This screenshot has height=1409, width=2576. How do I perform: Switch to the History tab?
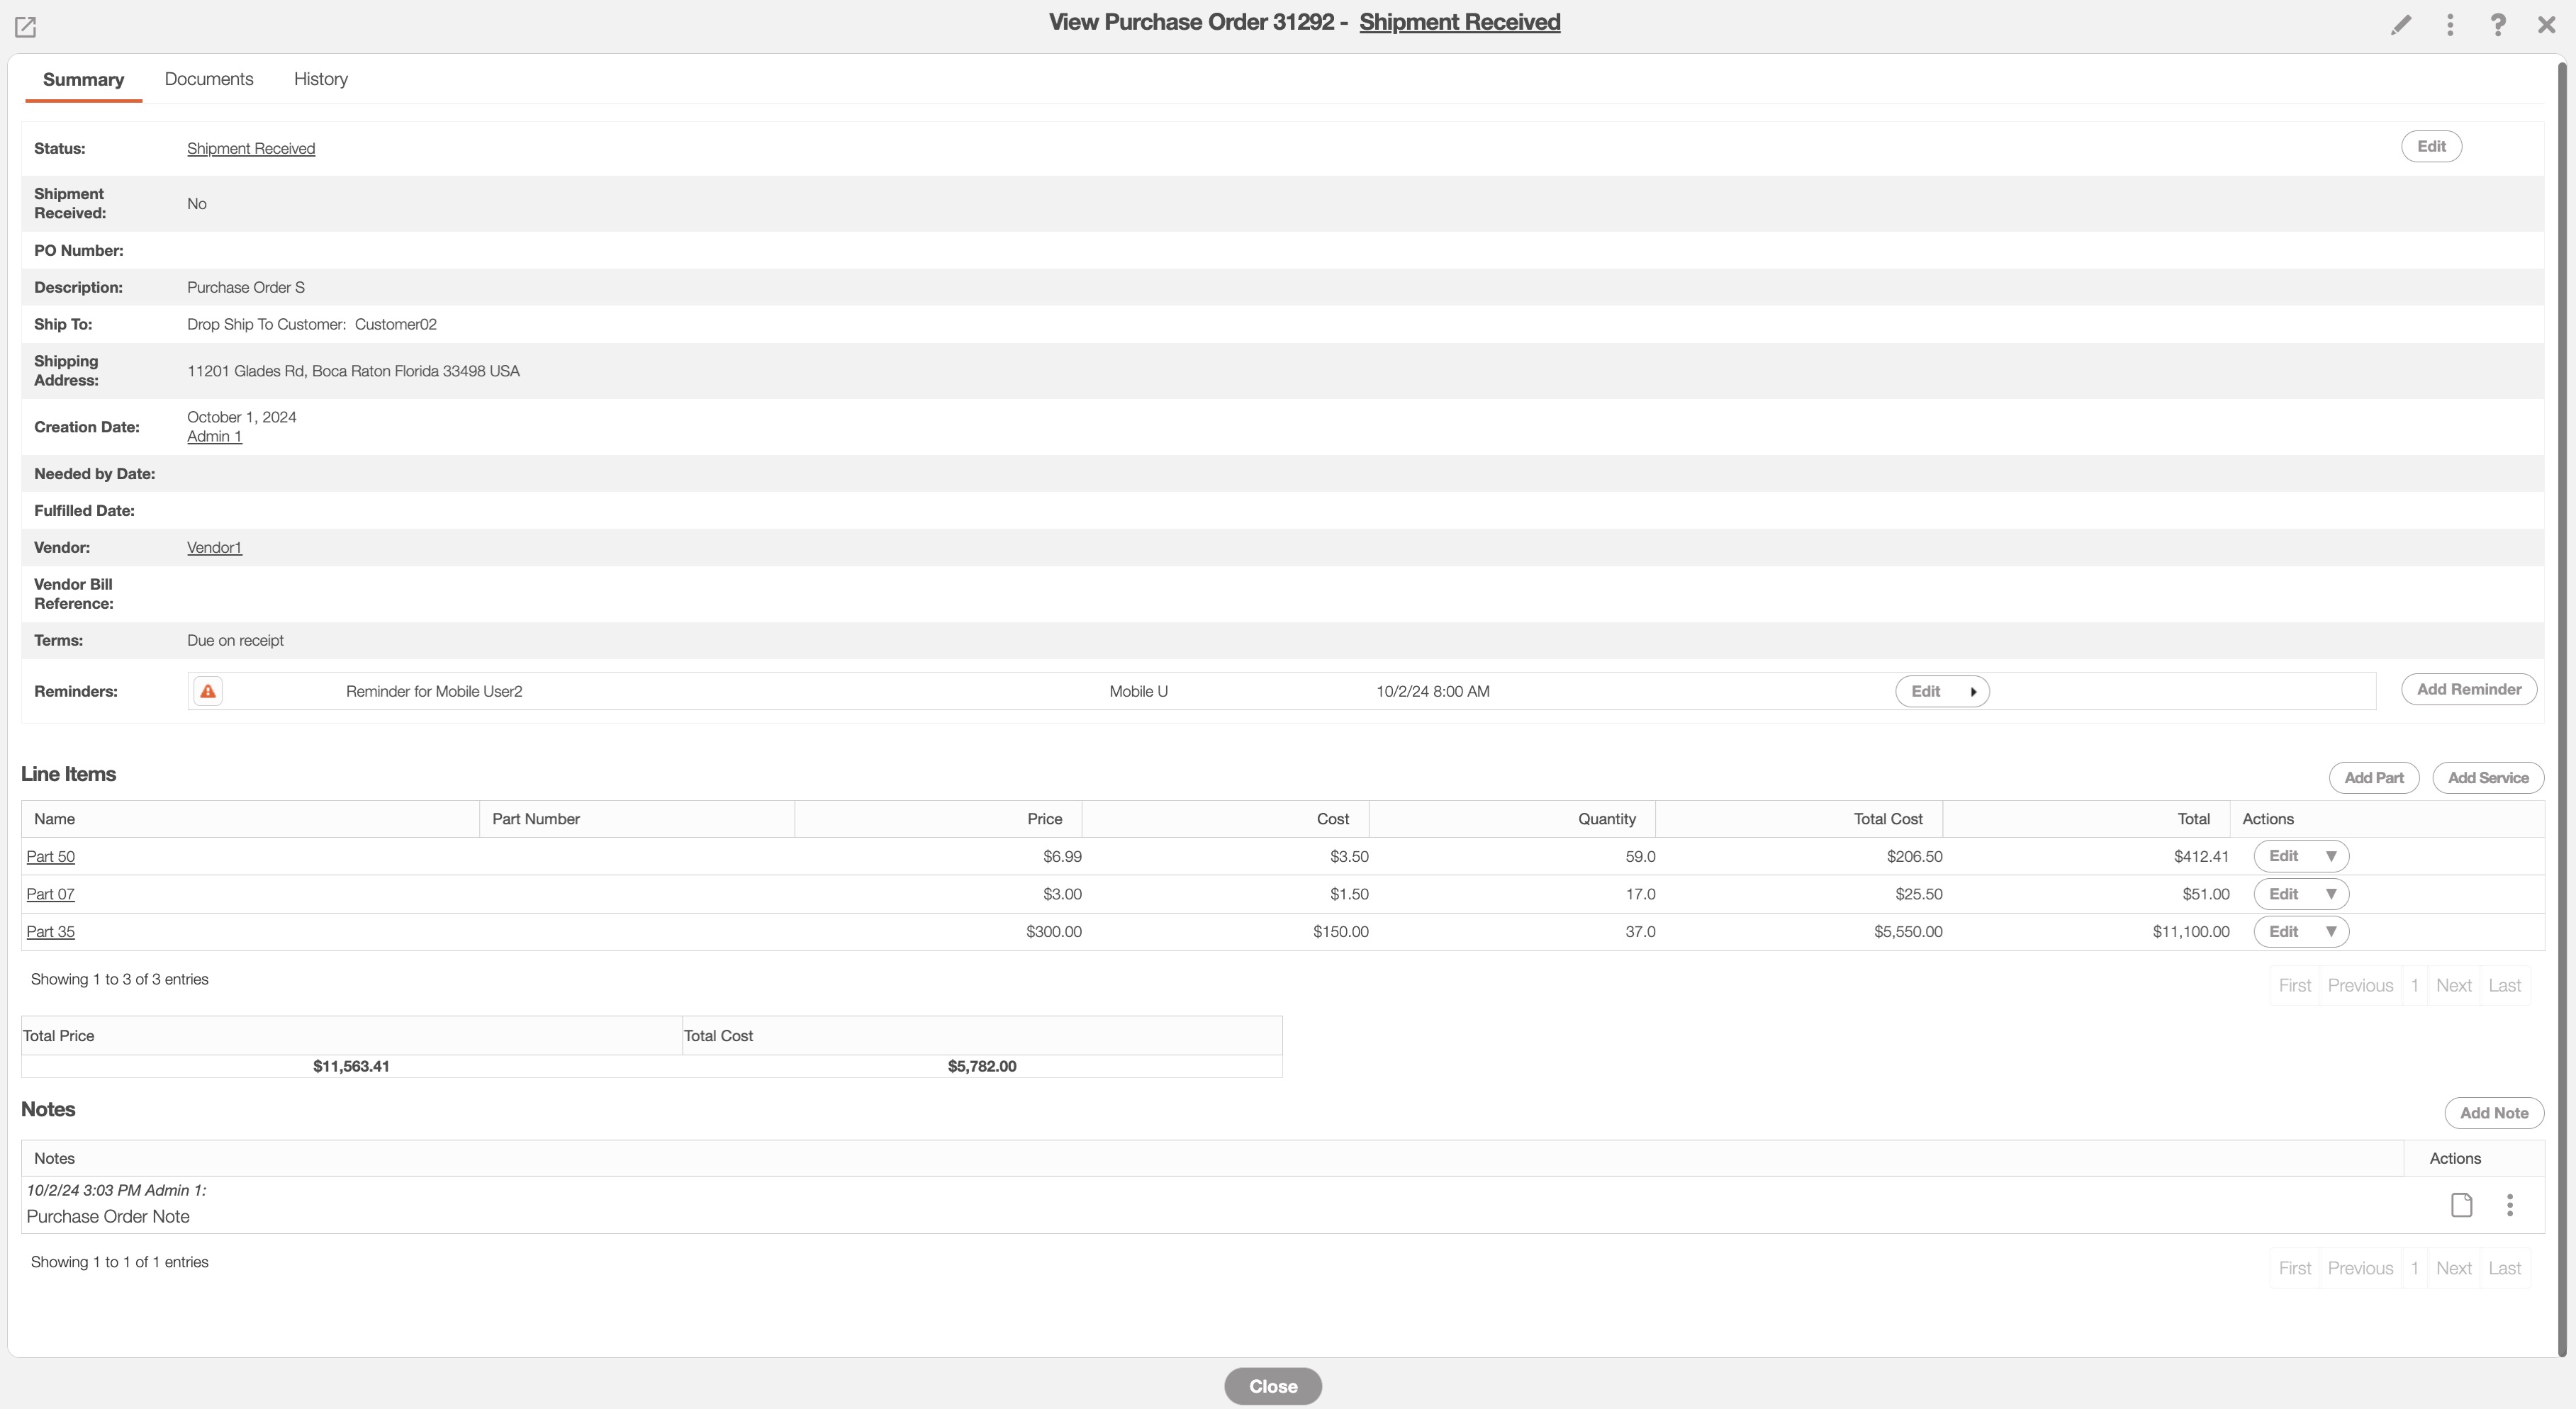(320, 79)
